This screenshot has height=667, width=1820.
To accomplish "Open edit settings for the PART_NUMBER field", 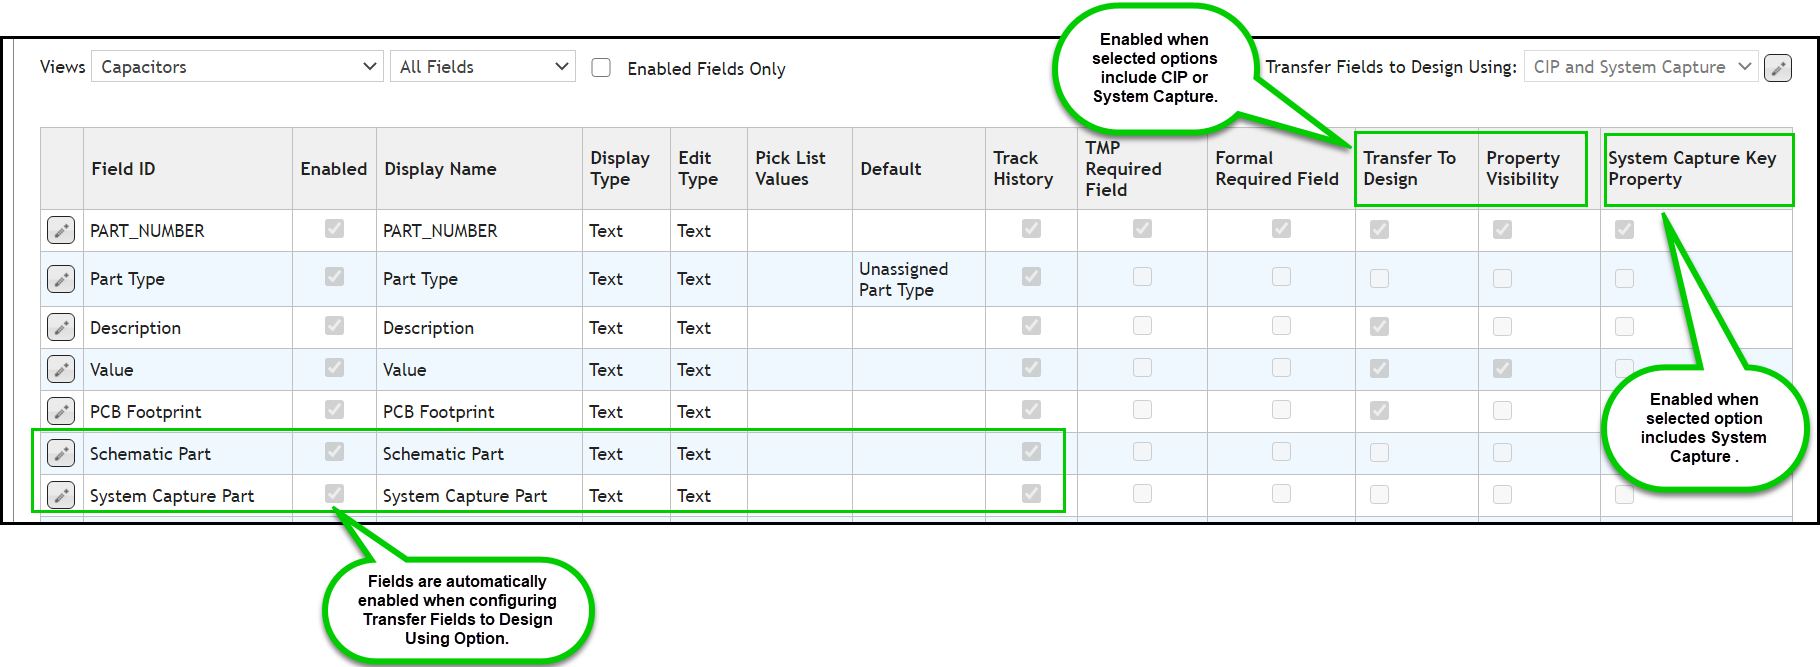I will pyautogui.click(x=61, y=230).
